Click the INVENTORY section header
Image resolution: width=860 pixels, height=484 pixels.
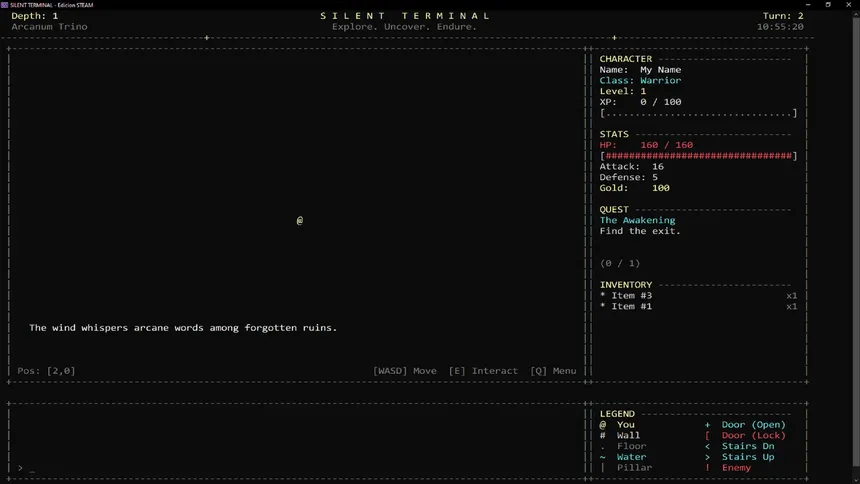click(x=626, y=285)
